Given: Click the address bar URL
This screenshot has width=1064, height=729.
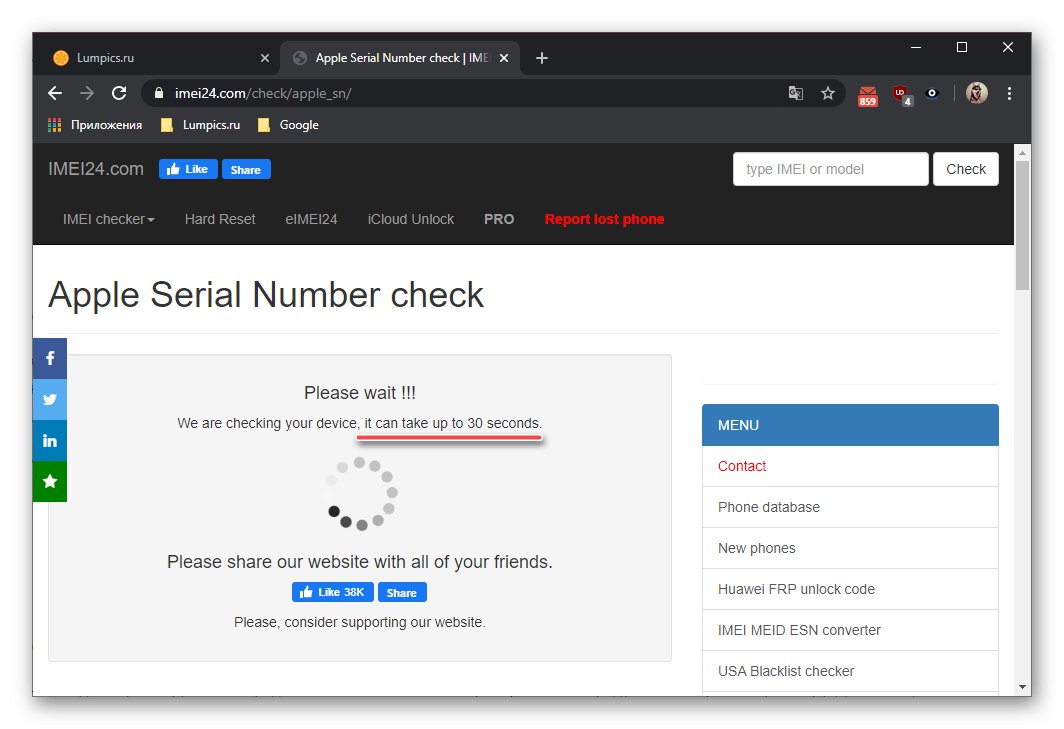Looking at the screenshot, I should (x=263, y=93).
